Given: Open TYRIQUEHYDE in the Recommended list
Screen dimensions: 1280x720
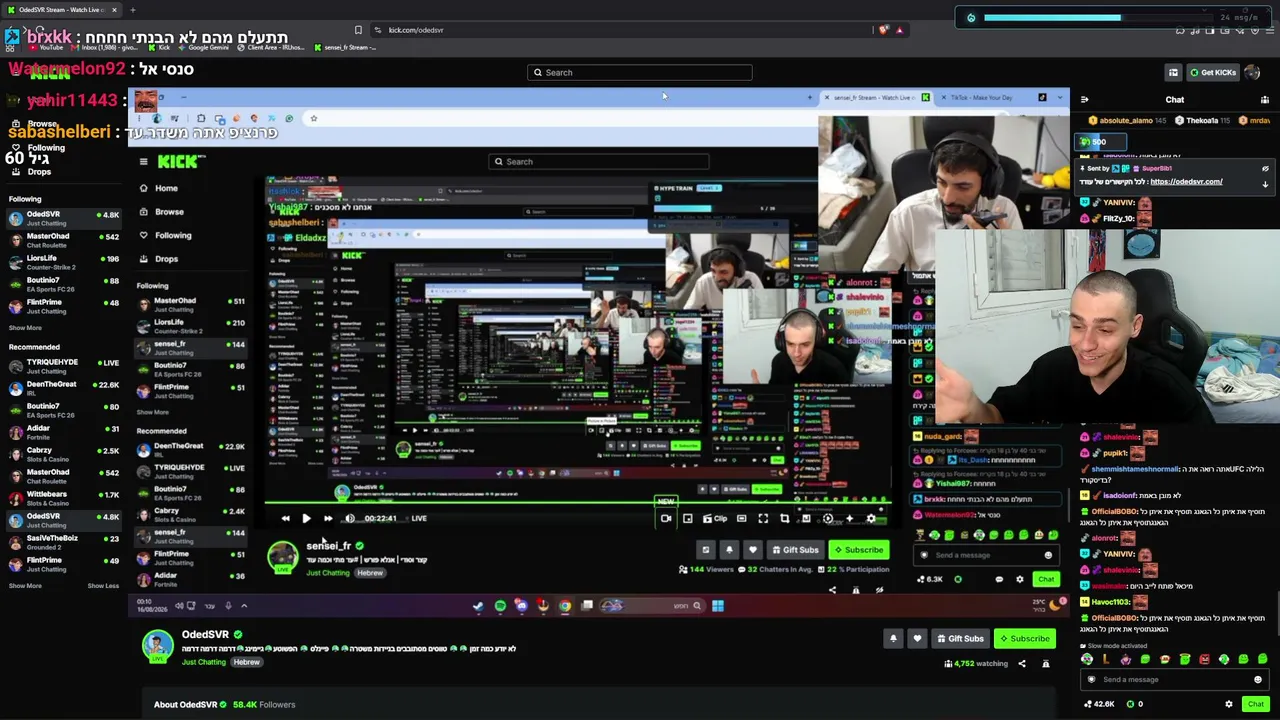Looking at the screenshot, I should click(62, 366).
